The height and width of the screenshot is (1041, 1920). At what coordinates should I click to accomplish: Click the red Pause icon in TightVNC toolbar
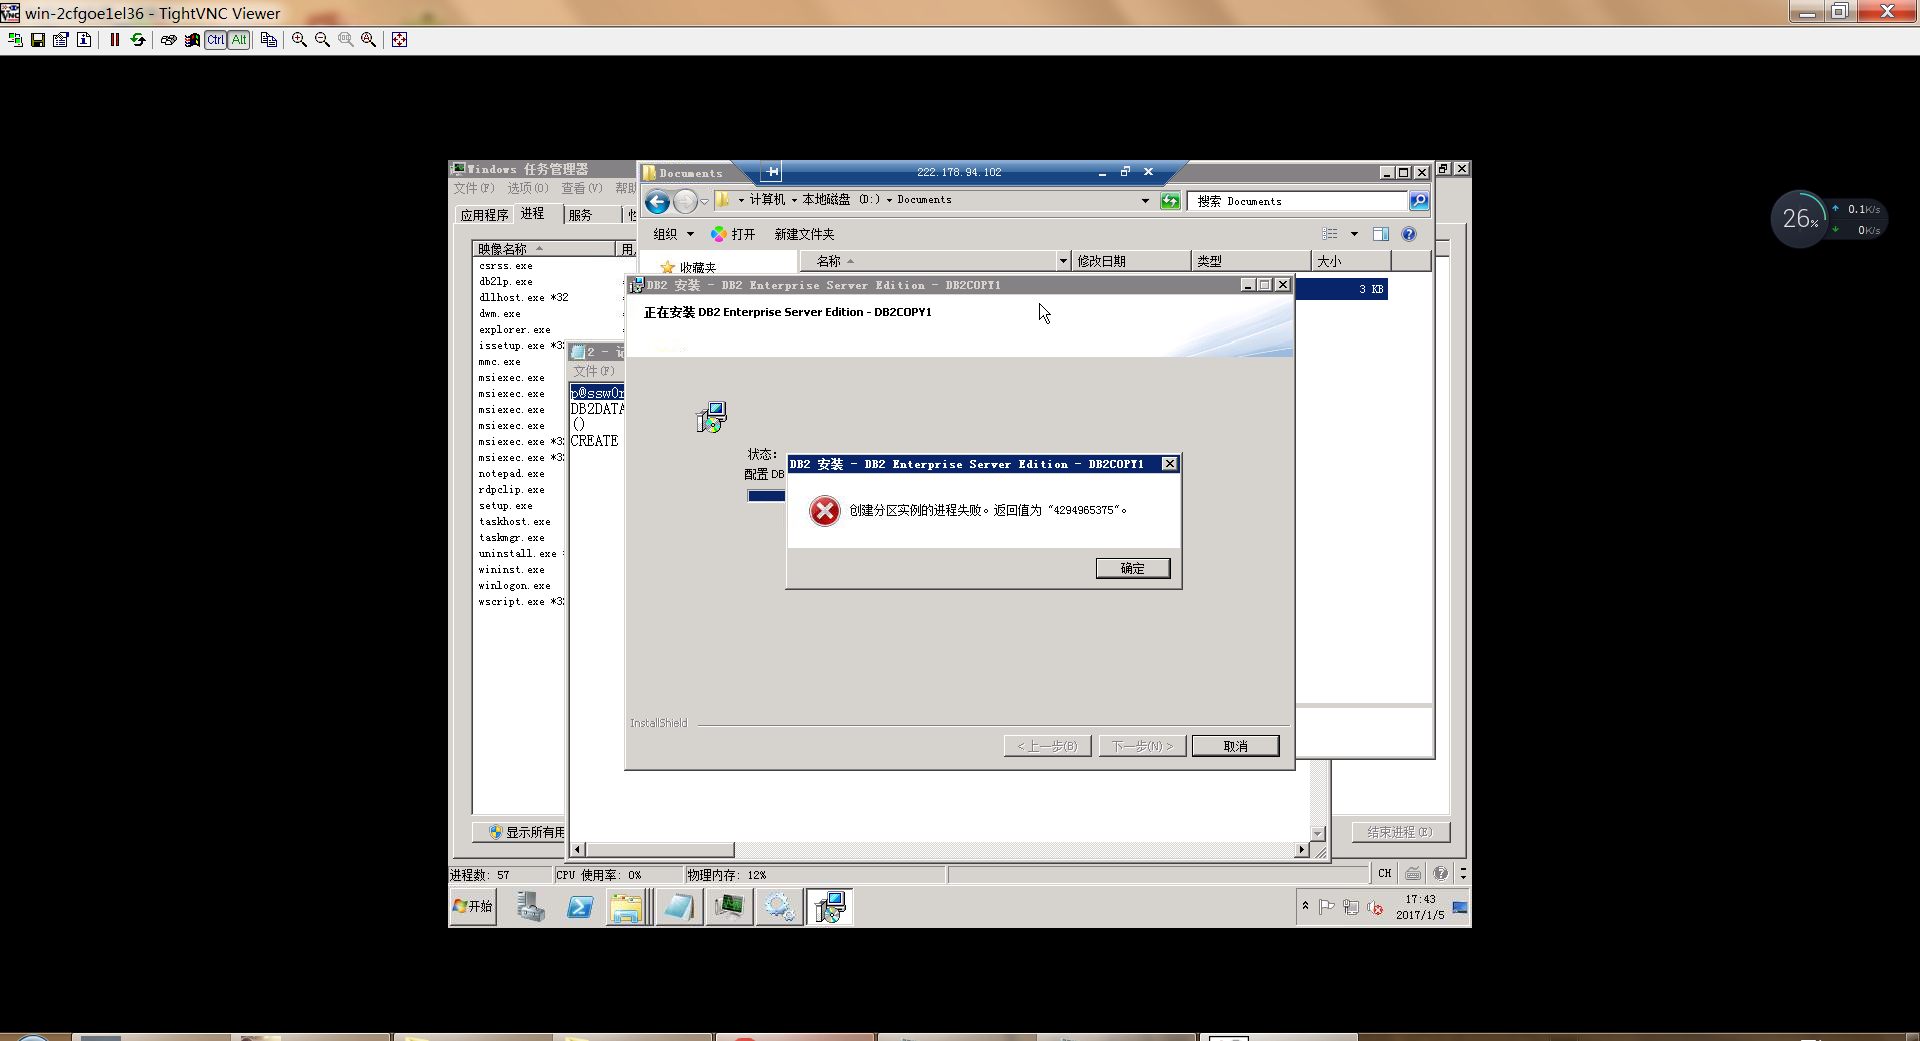[115, 40]
